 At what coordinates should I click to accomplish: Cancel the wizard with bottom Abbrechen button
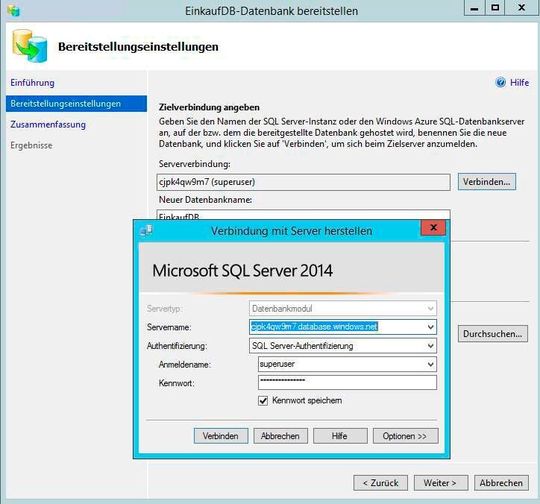(501, 483)
